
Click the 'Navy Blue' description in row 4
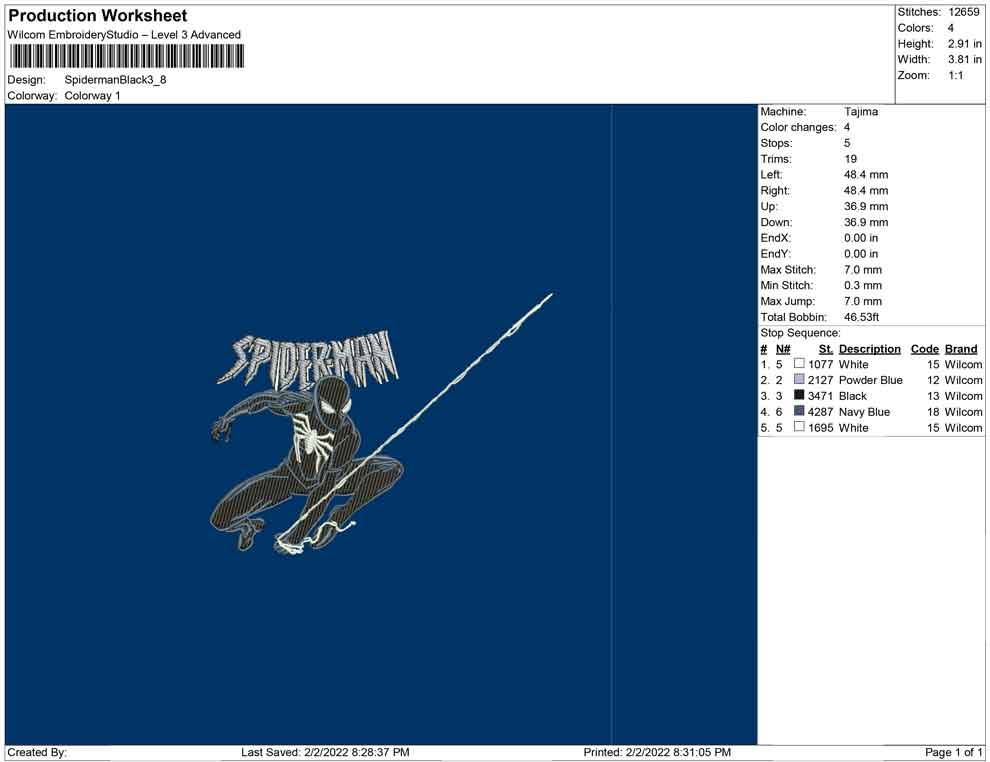coord(864,412)
